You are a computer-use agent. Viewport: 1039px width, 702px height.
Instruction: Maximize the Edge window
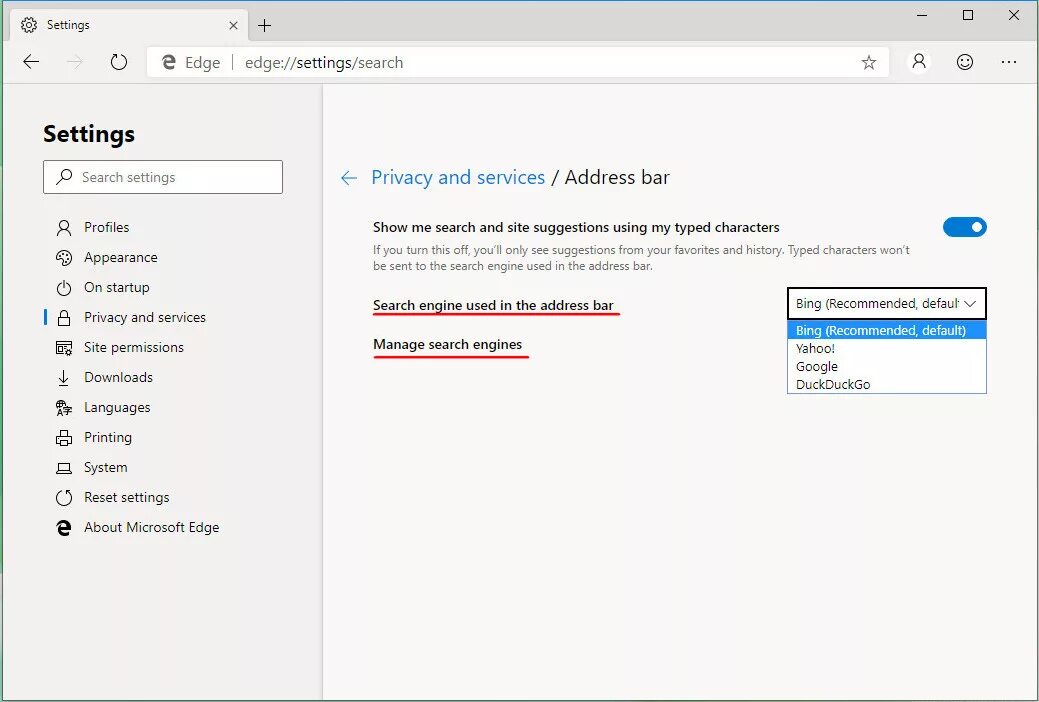click(x=968, y=15)
